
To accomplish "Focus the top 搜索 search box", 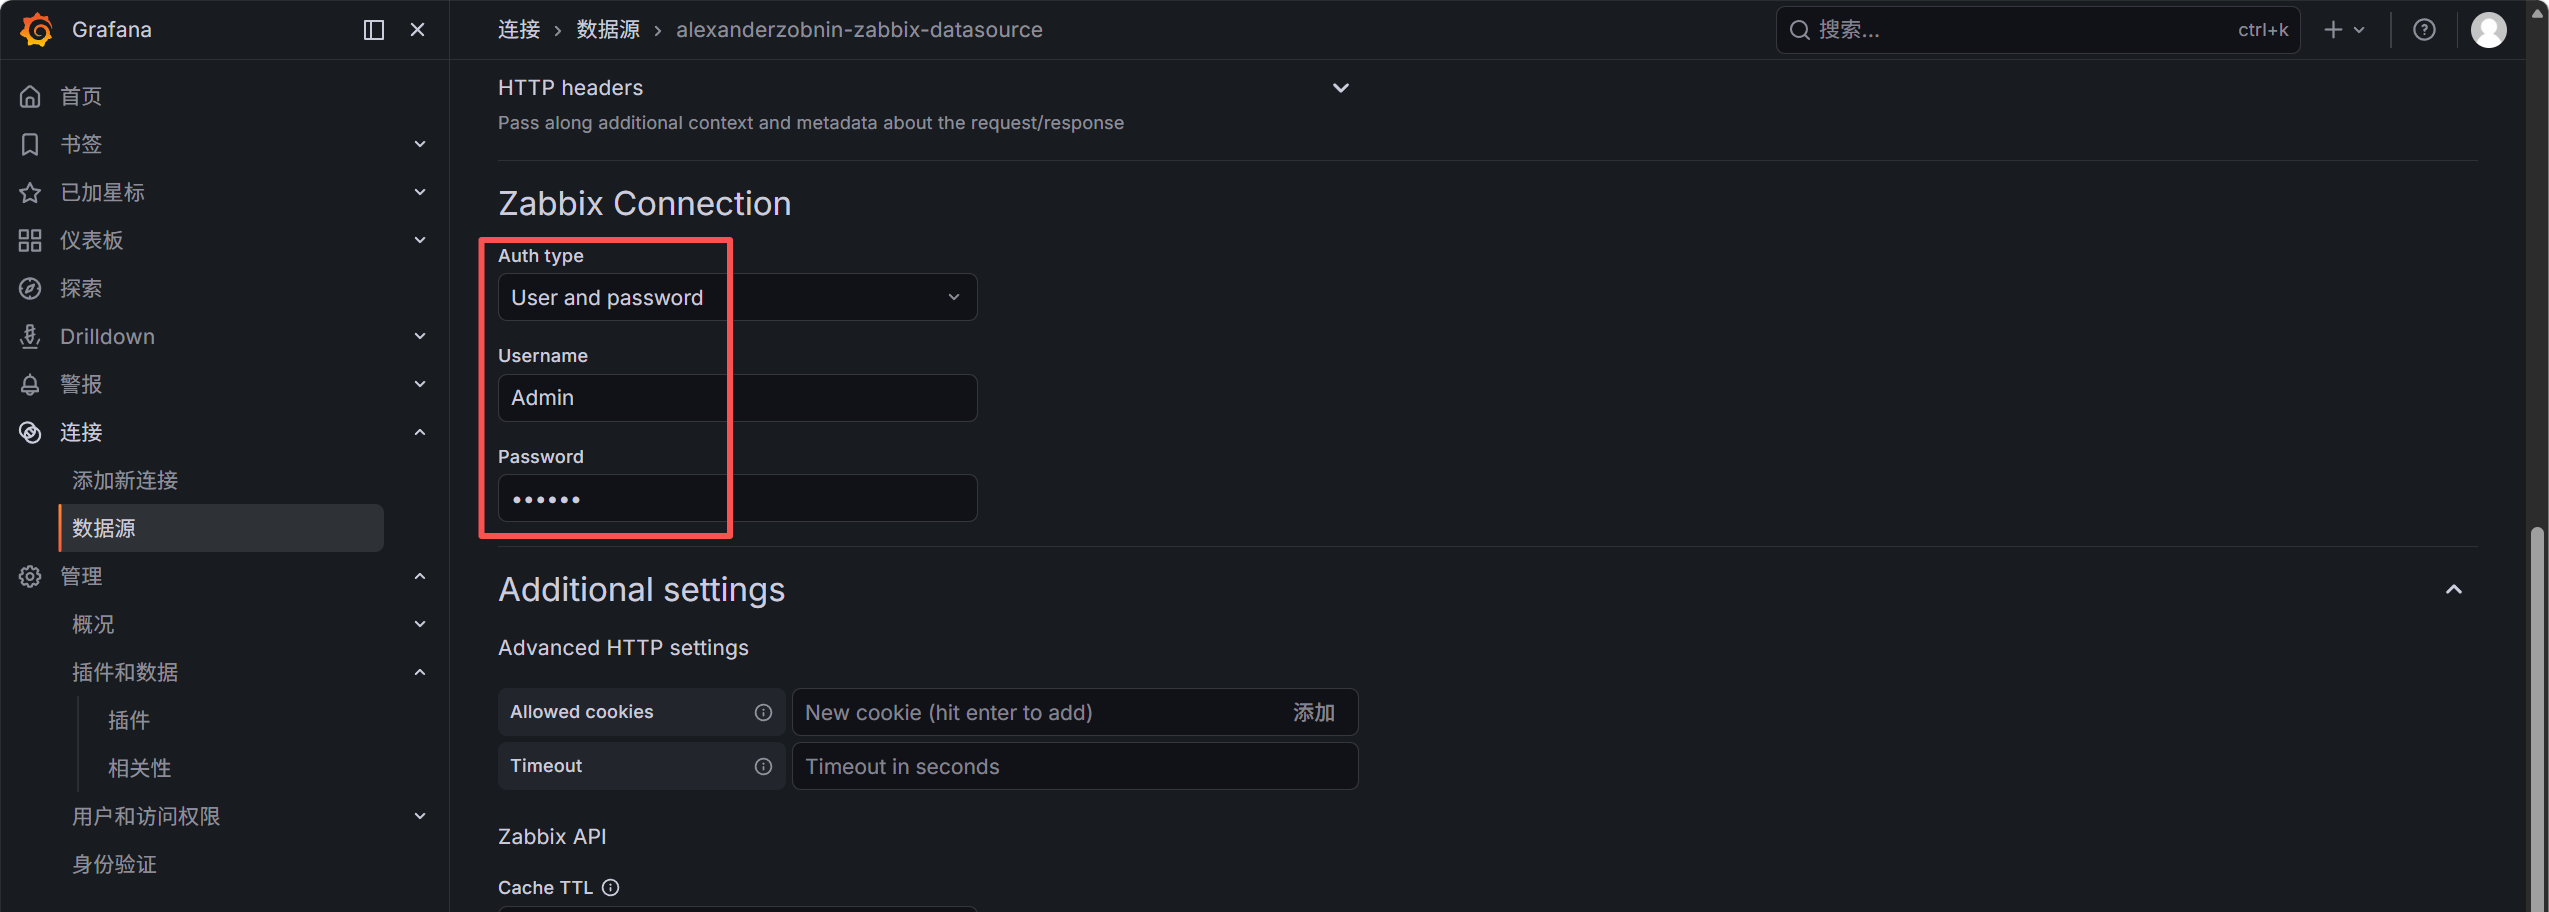I will tap(2037, 30).
